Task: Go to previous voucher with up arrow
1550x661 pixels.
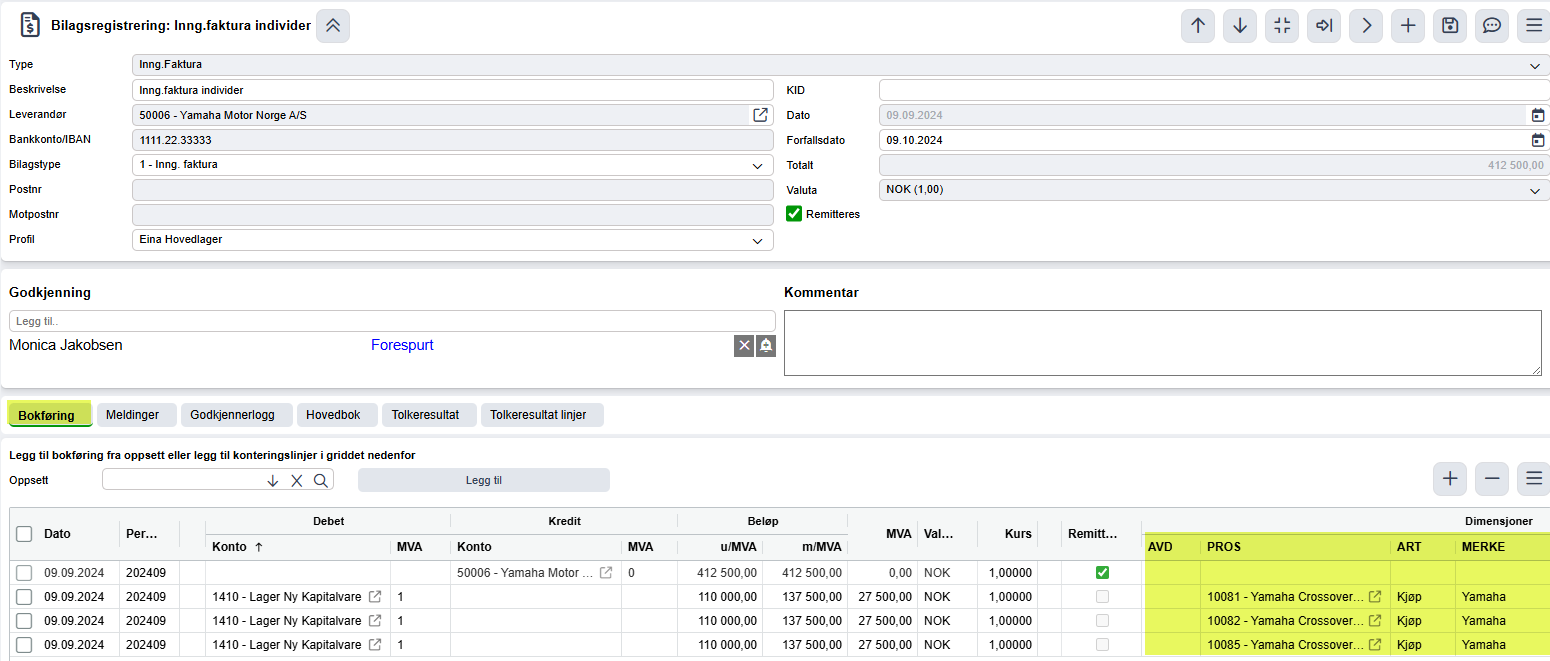Action: [1198, 26]
